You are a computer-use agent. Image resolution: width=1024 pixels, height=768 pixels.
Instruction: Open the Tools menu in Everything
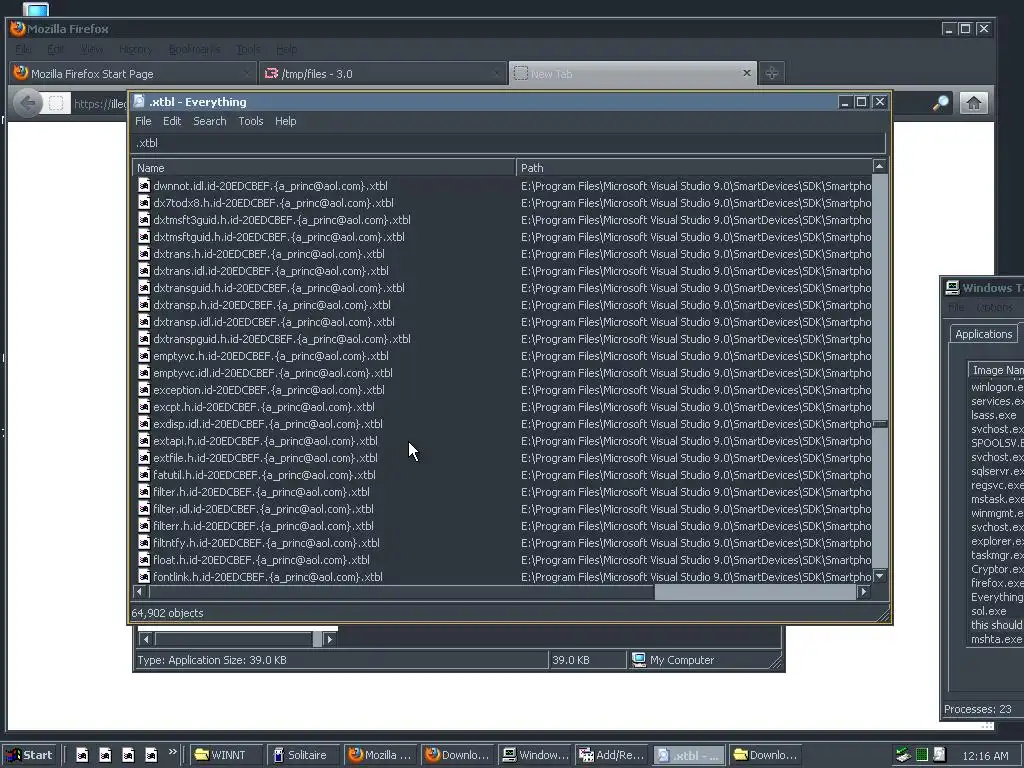251,121
